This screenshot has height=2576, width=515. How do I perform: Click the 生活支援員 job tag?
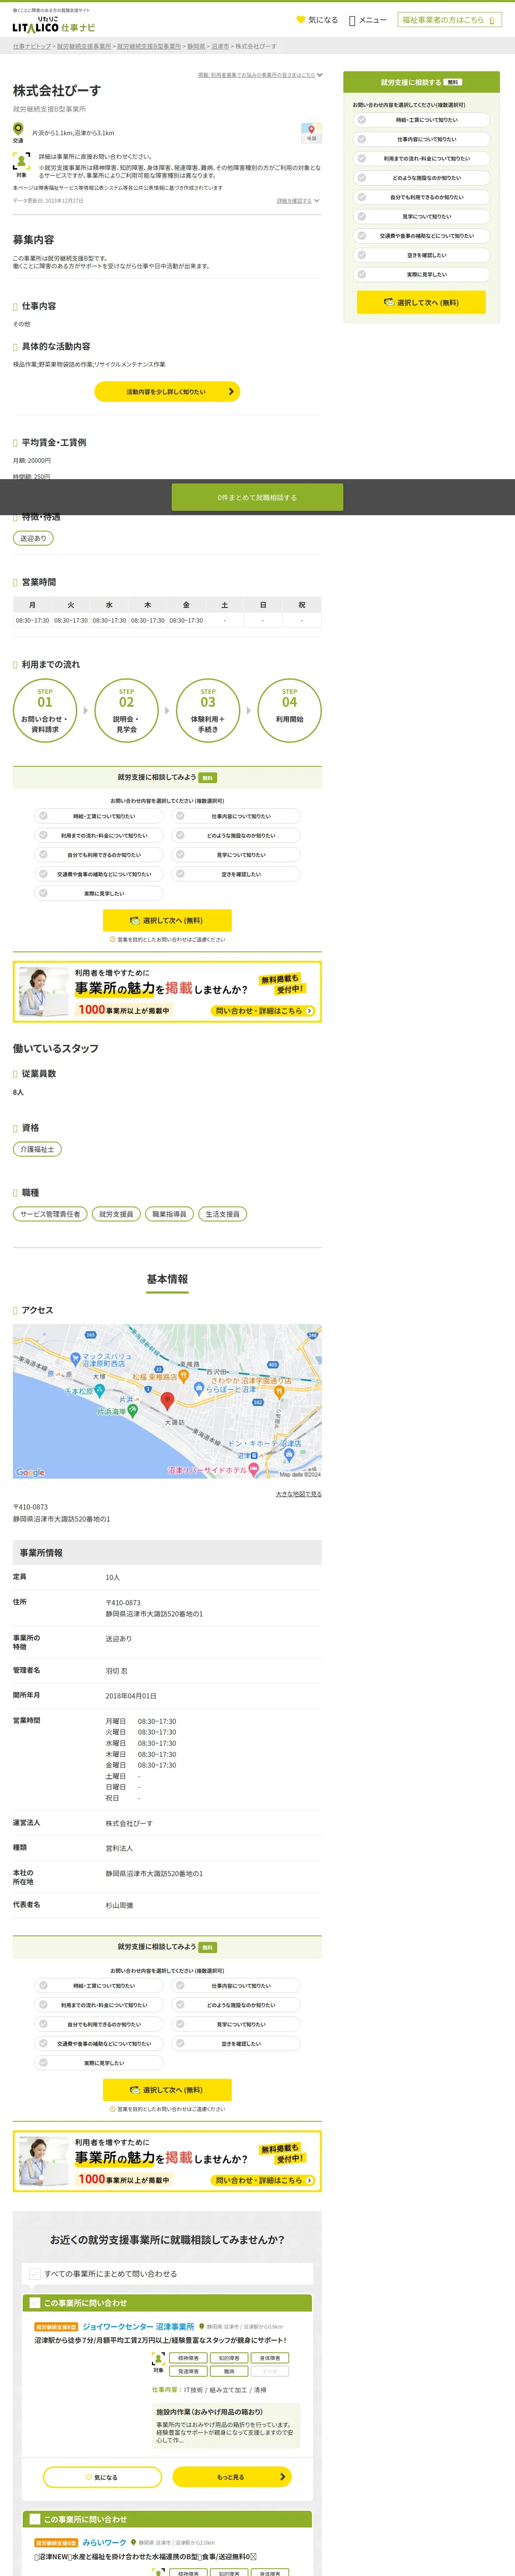point(222,1214)
